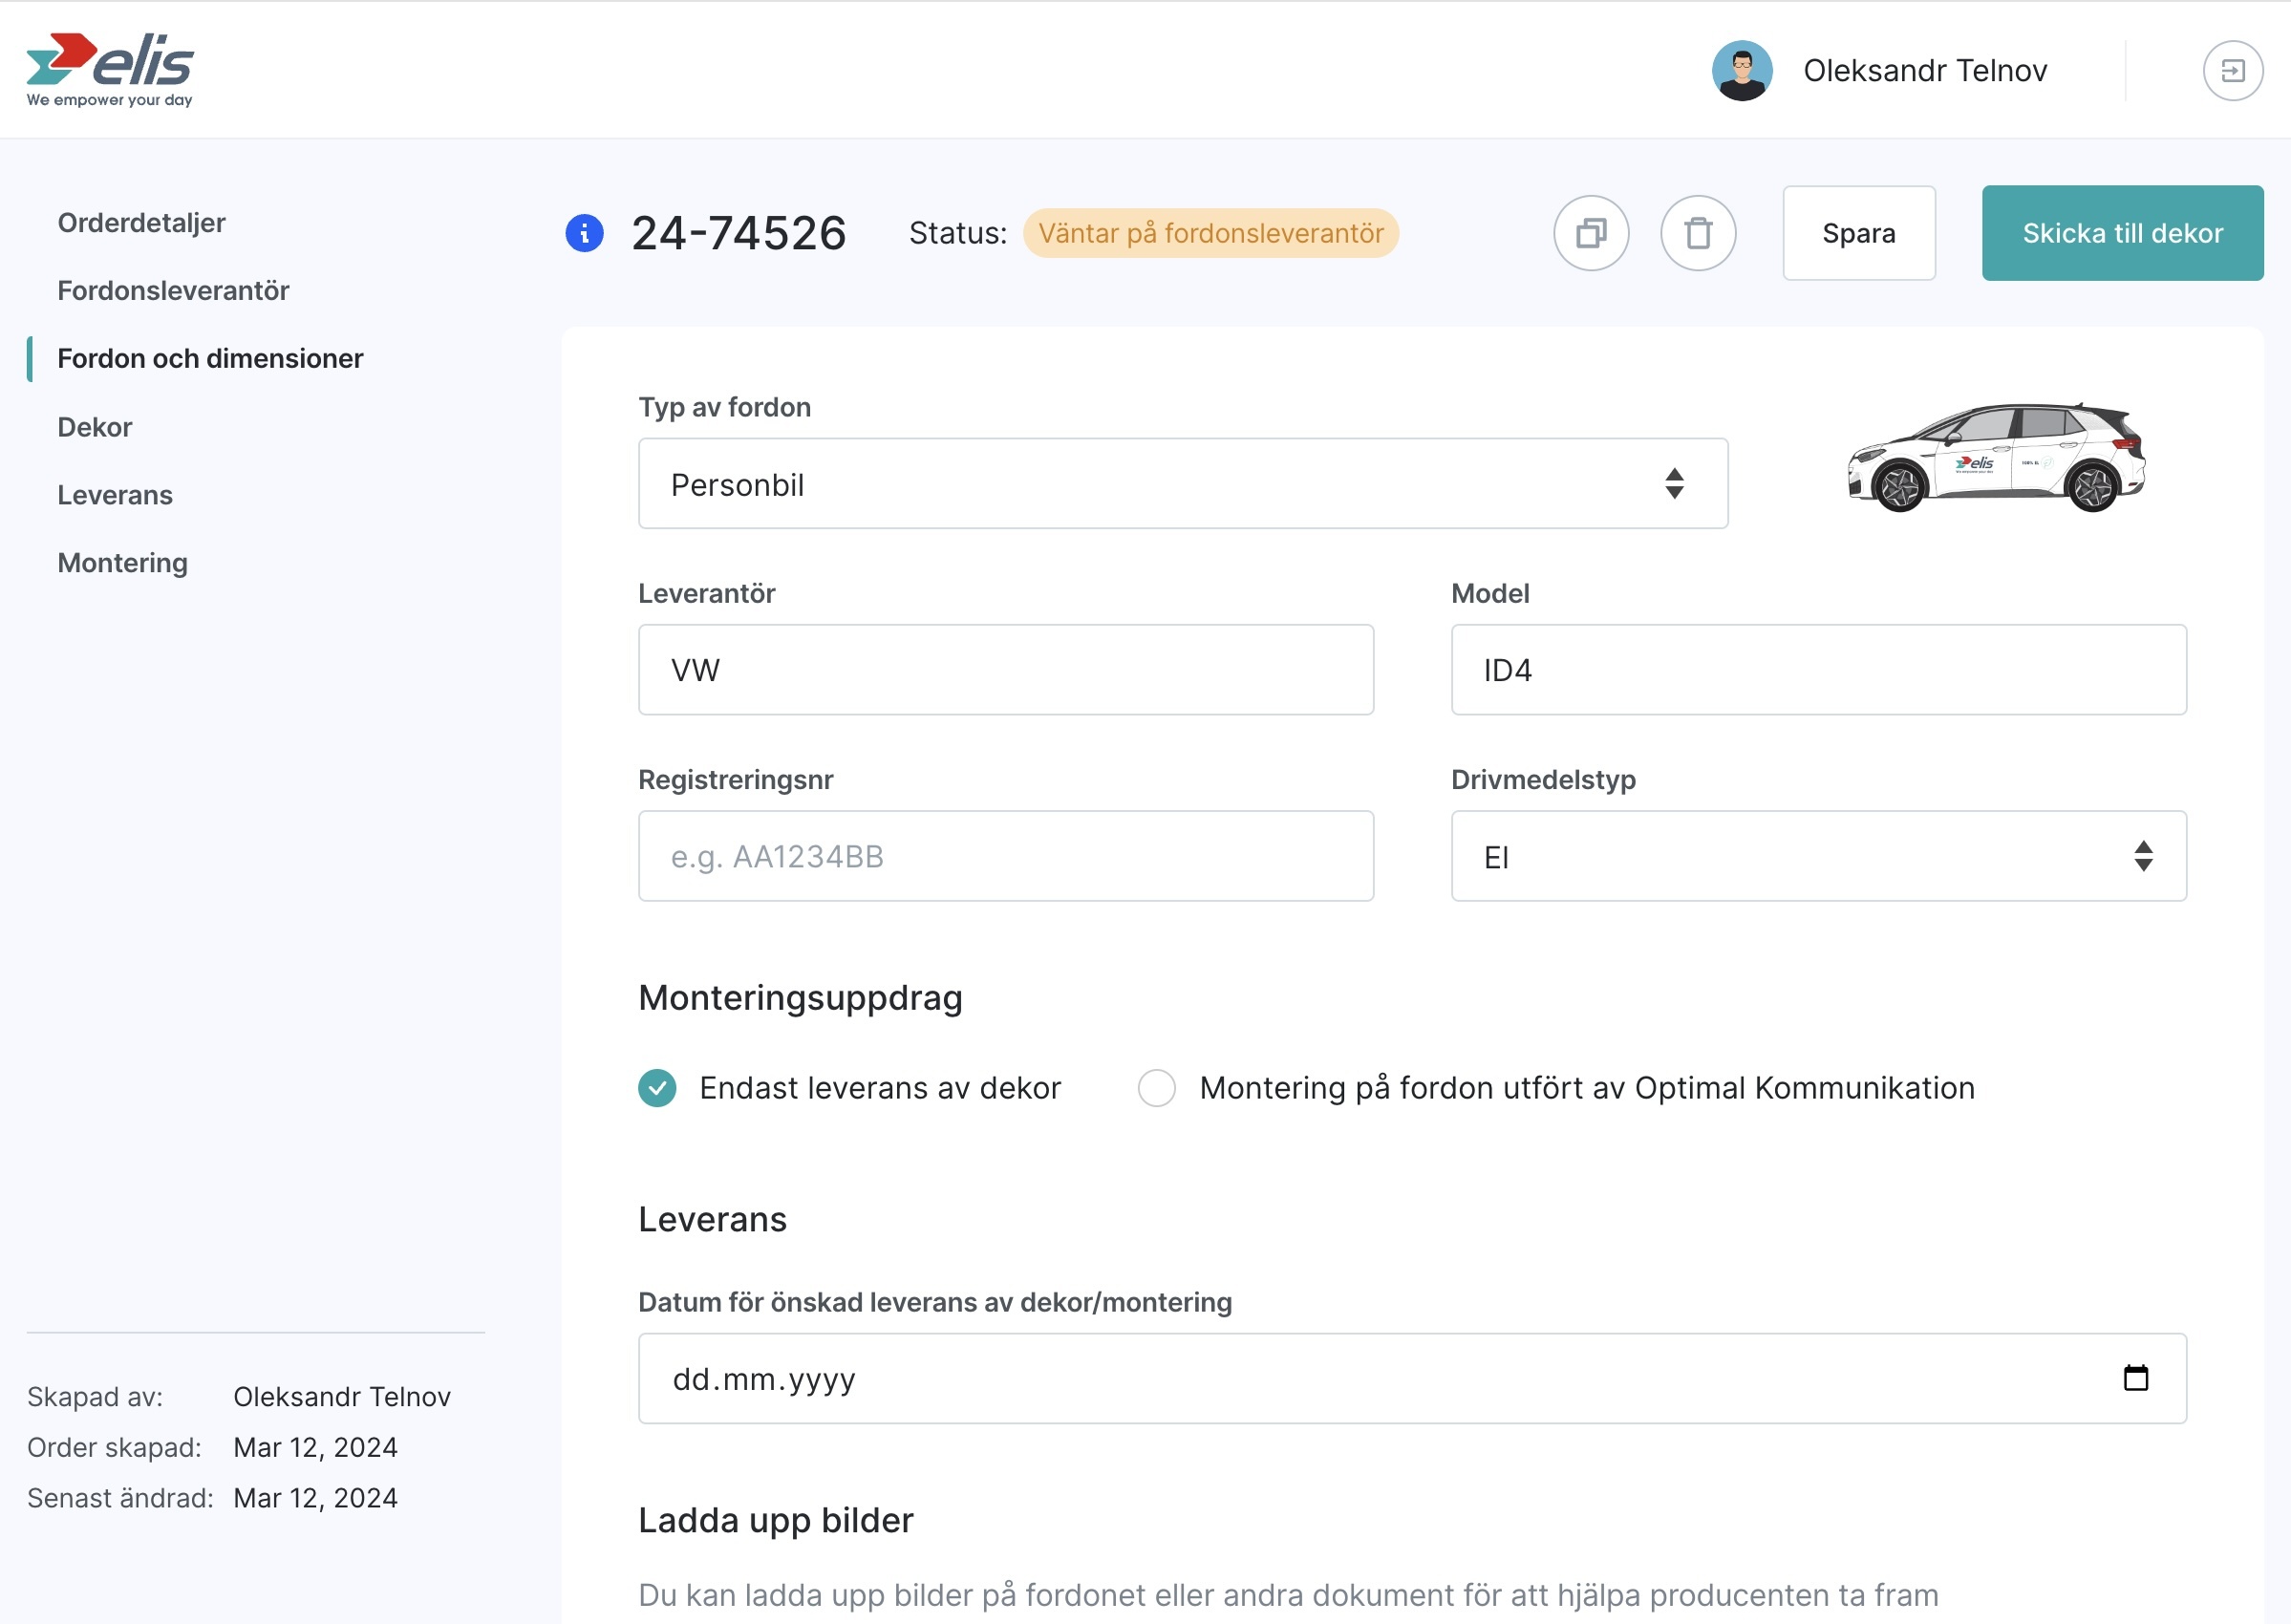Click the Oleksandr Telnov name in header
Screen dimensions: 2291x1624
click(x=1925, y=71)
